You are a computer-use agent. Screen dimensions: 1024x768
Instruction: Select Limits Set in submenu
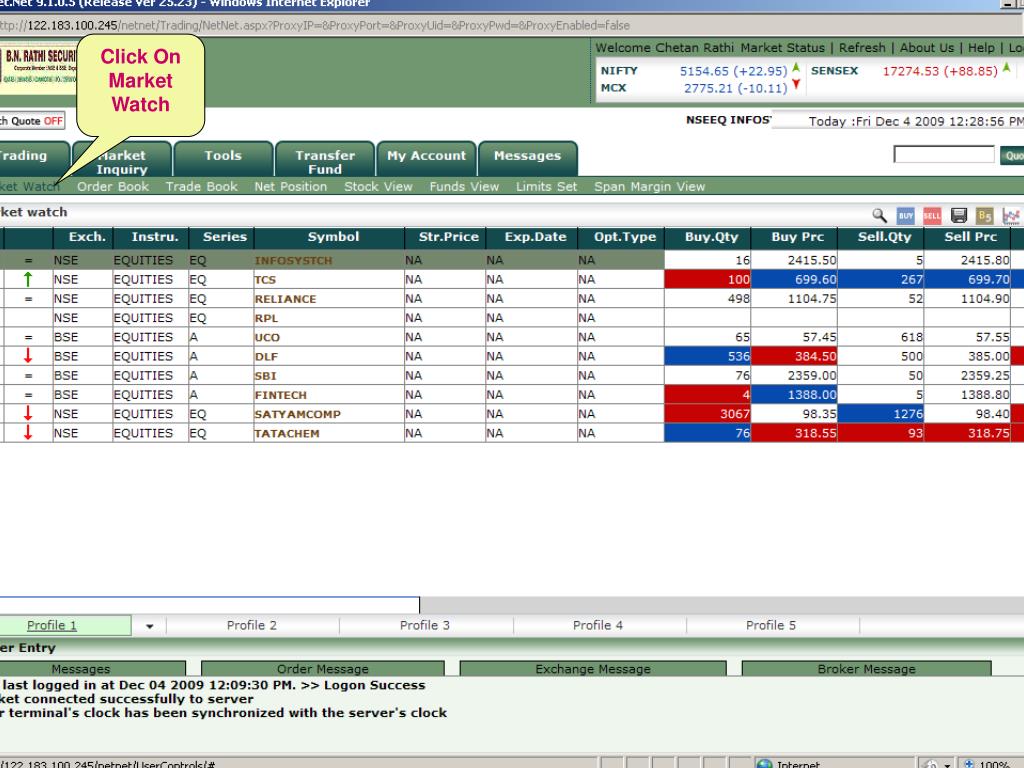pos(547,187)
